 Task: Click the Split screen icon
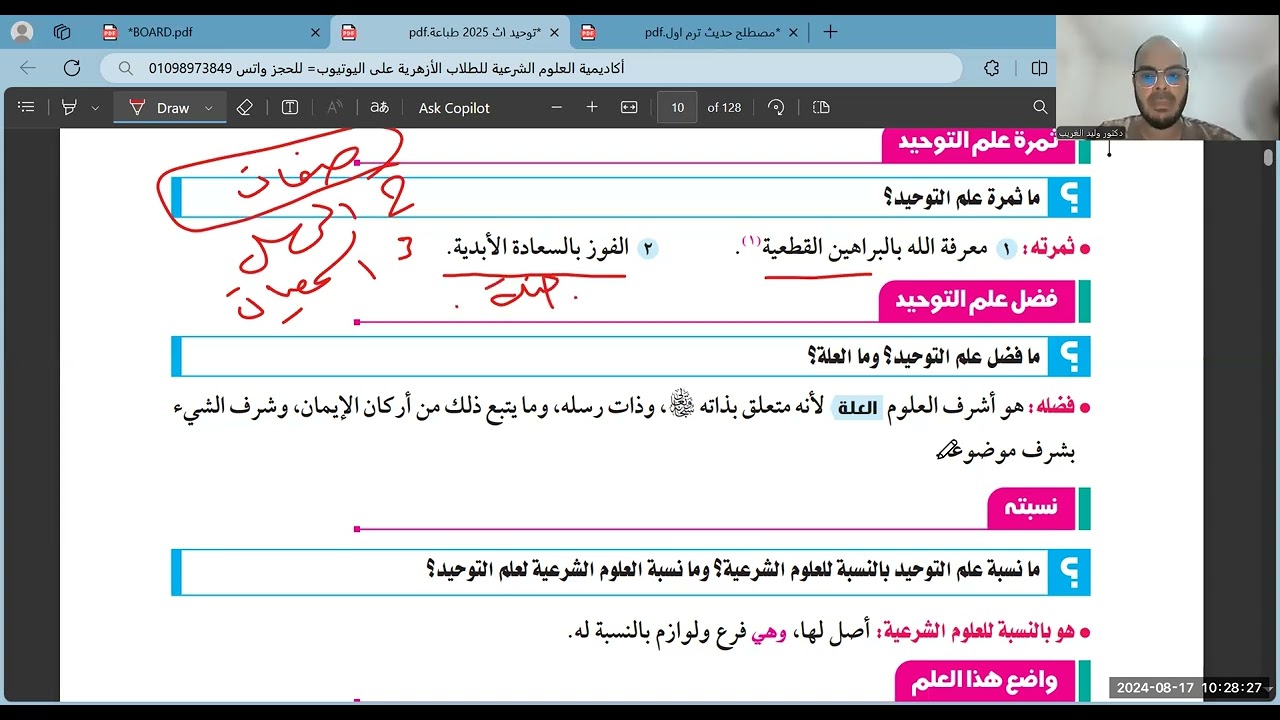click(x=1039, y=68)
